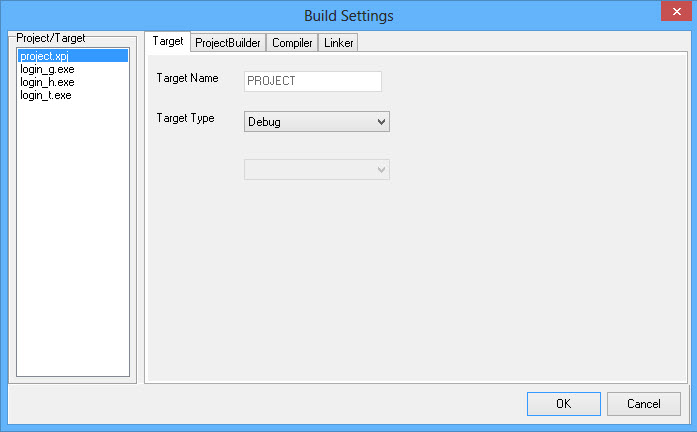Click the Target Type label
This screenshot has height=432, width=697.
pyautogui.click(x=185, y=118)
